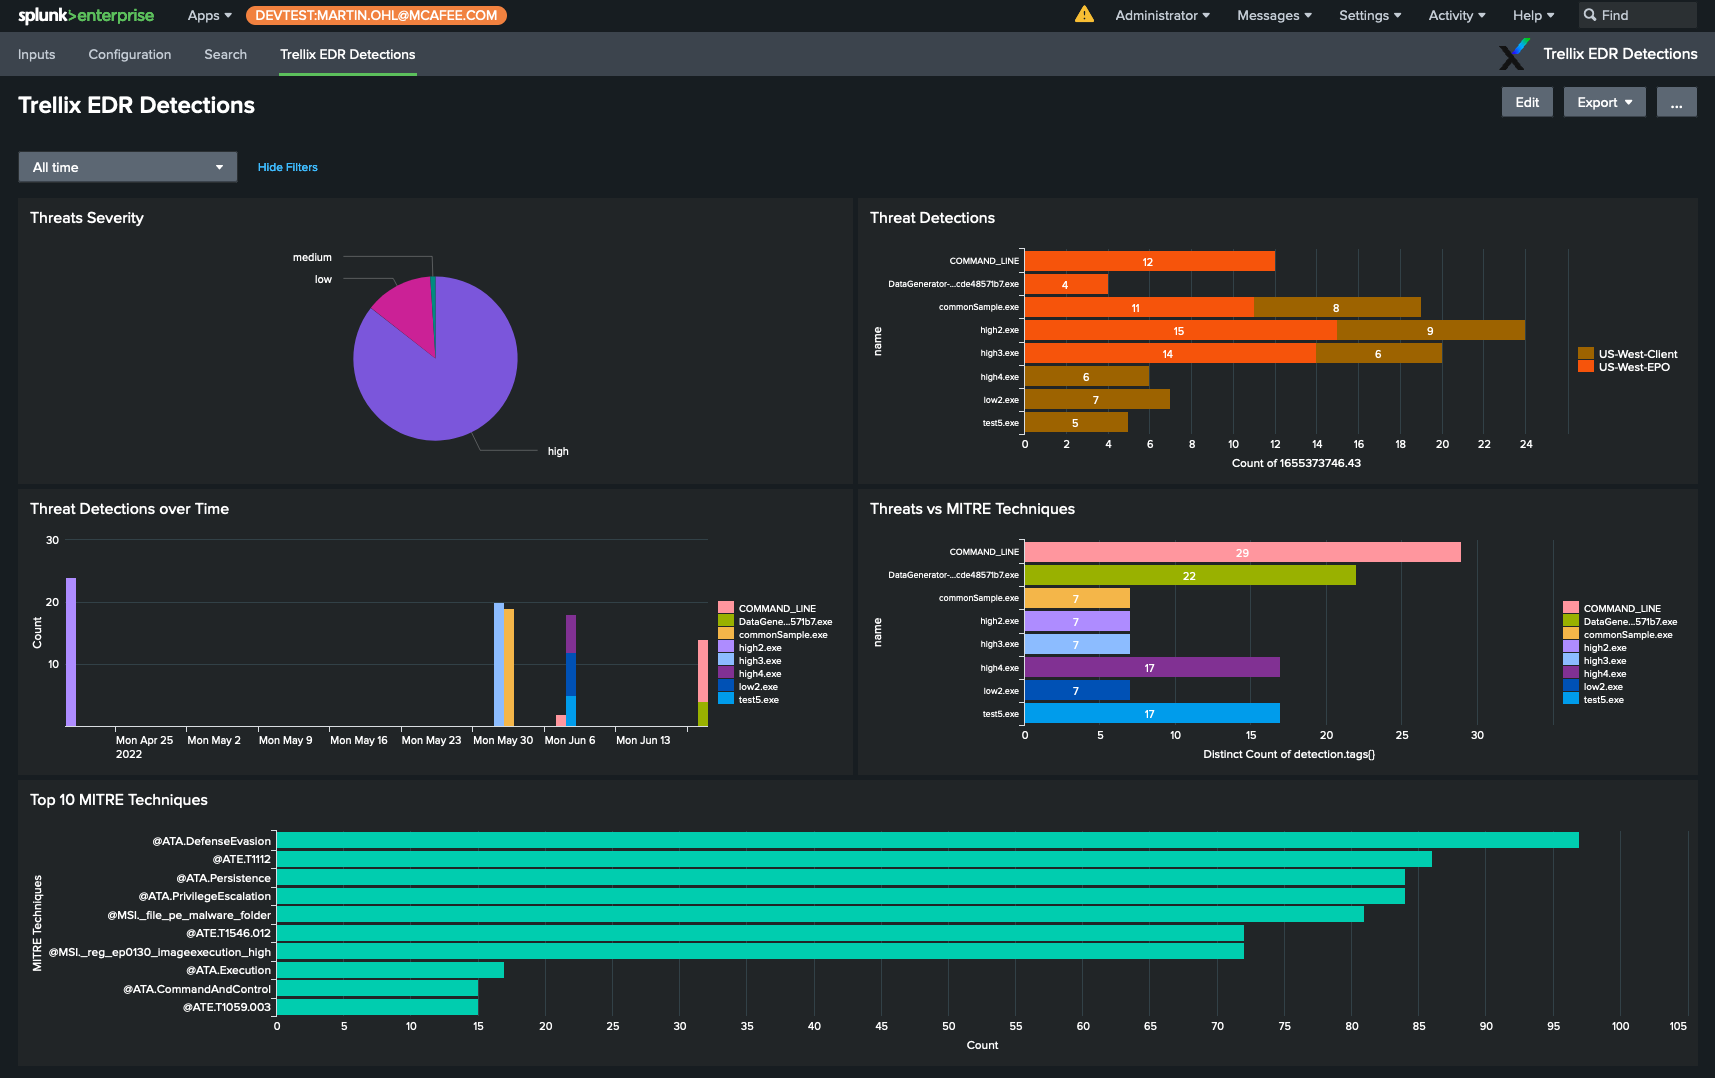Click the DEVTEST:MARTIN.OHL@MCAFEE.COM banner

pyautogui.click(x=376, y=15)
